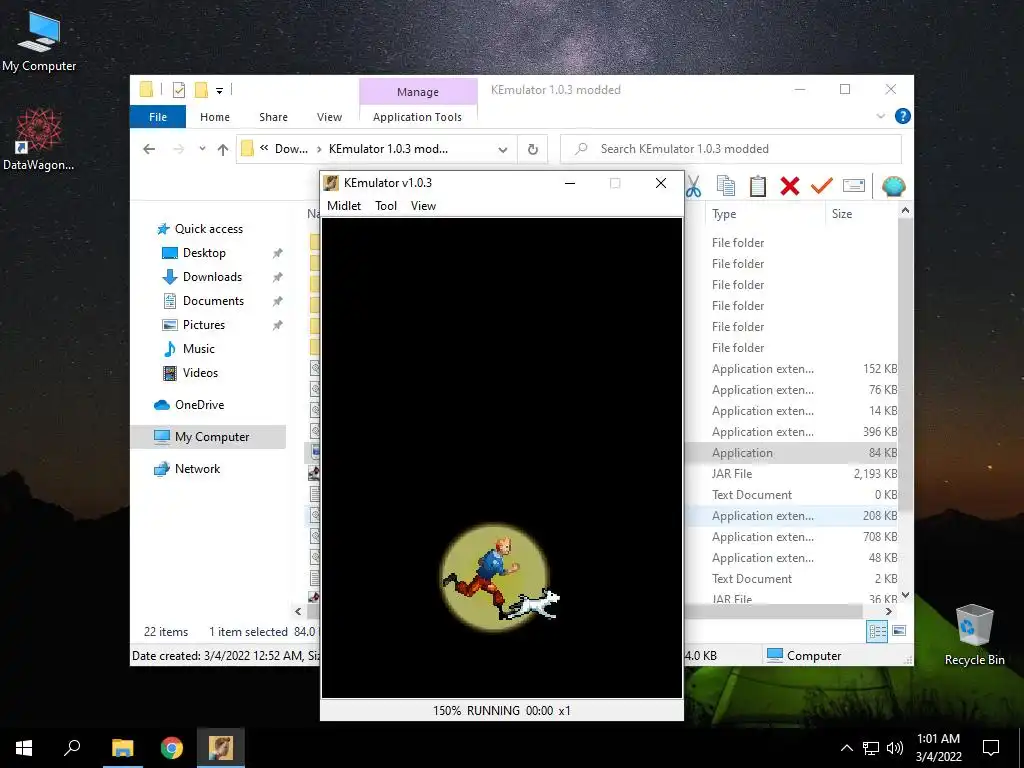Open the View menu in KEmulator
1024x768 pixels.
[x=423, y=206]
